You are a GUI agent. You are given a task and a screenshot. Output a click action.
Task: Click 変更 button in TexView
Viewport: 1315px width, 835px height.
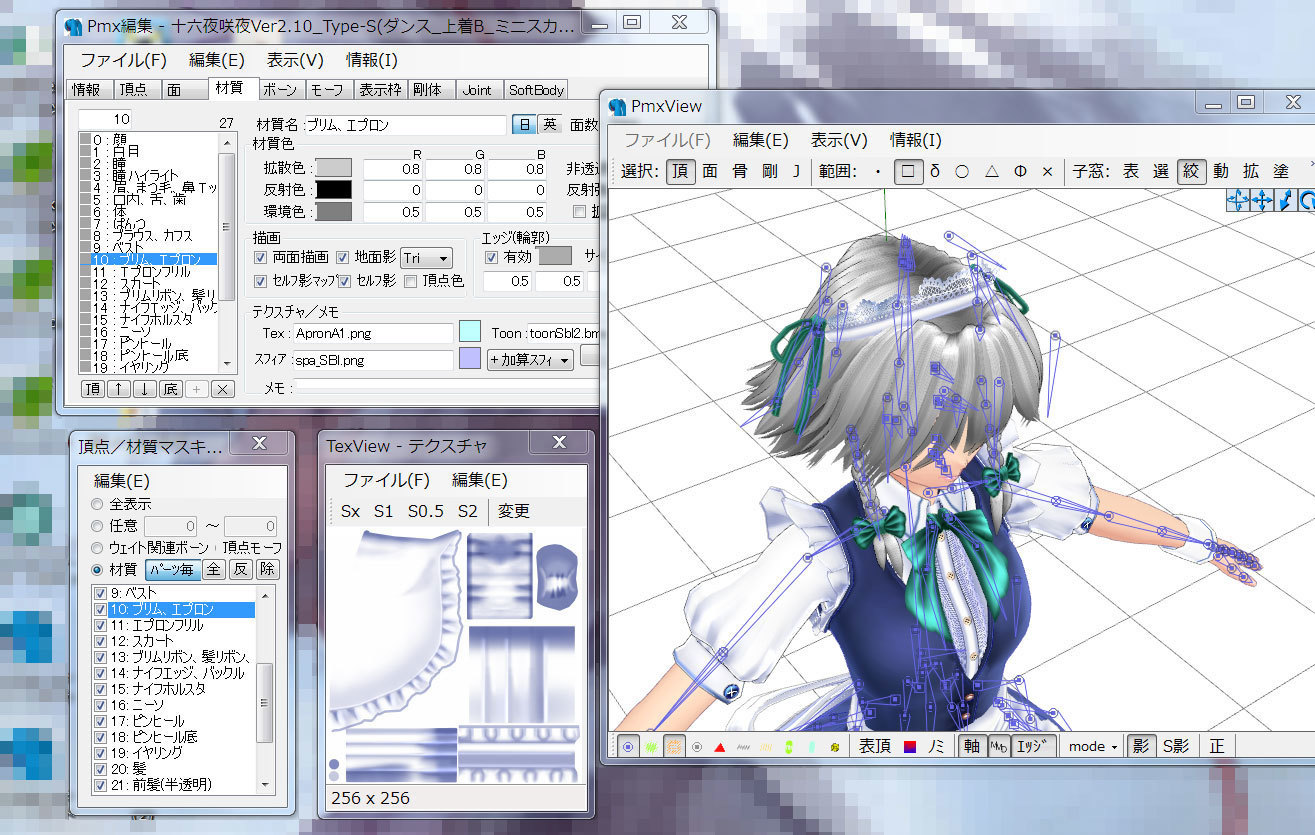tap(514, 511)
